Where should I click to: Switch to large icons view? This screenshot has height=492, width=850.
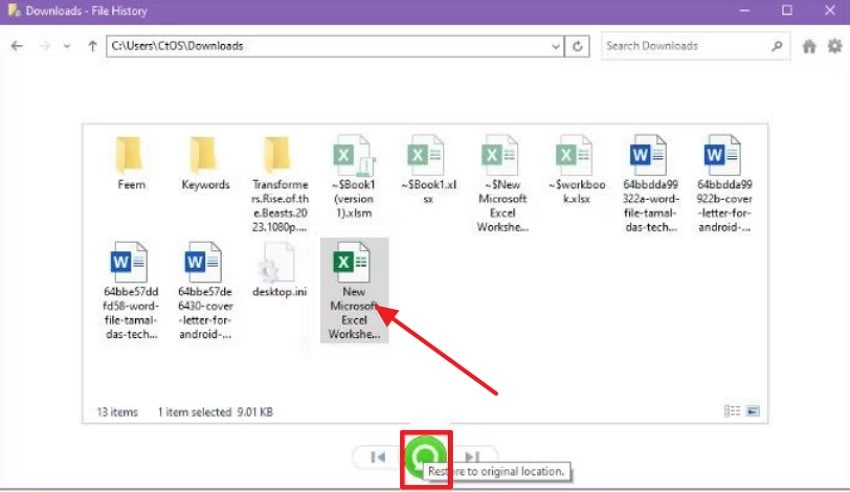click(753, 411)
